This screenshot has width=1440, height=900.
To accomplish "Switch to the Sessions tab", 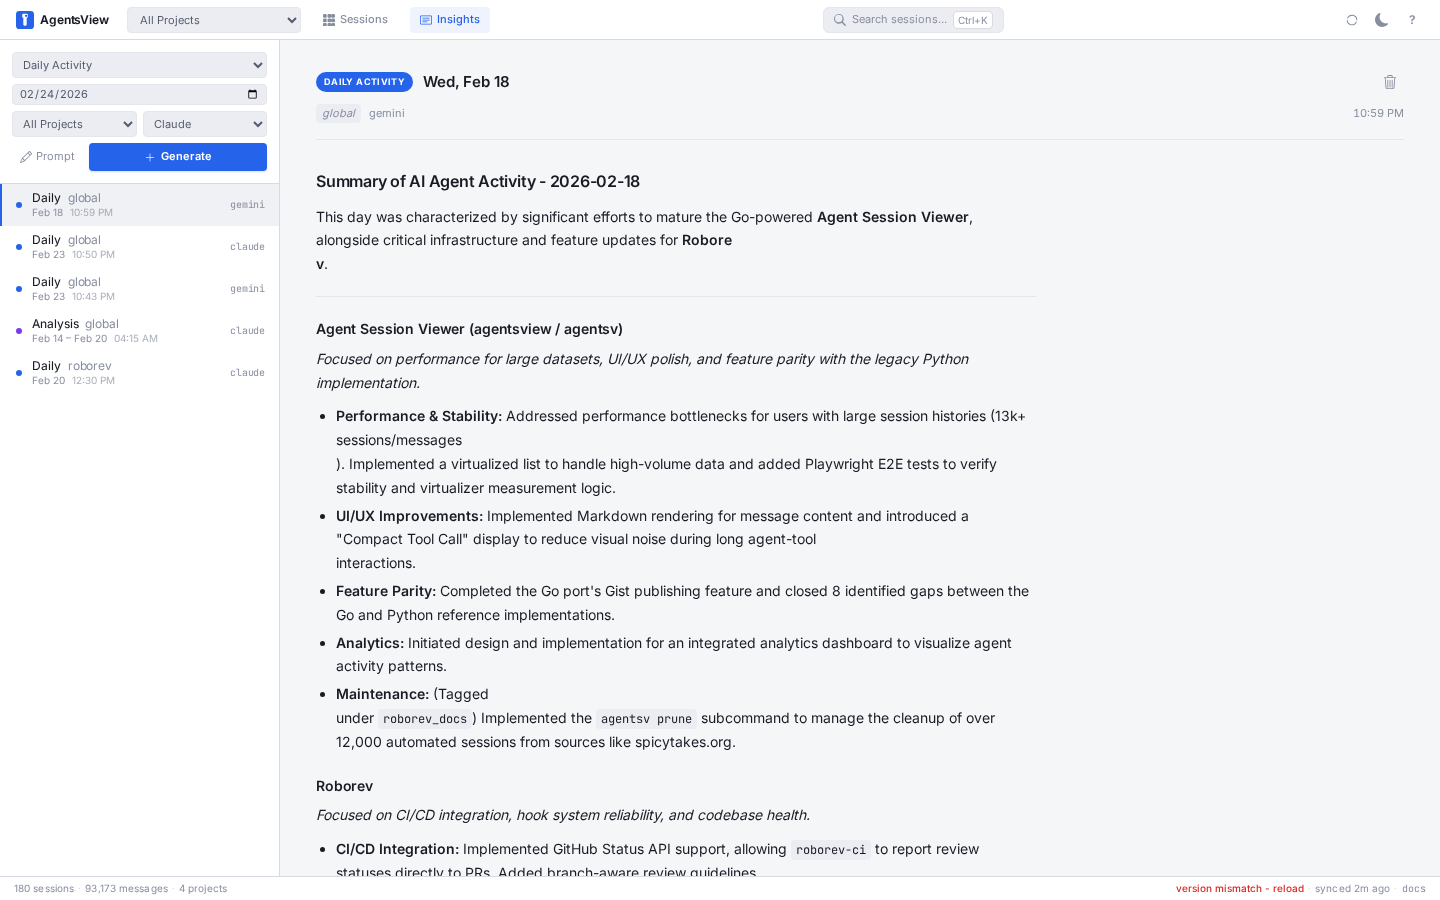I will pos(355,19).
